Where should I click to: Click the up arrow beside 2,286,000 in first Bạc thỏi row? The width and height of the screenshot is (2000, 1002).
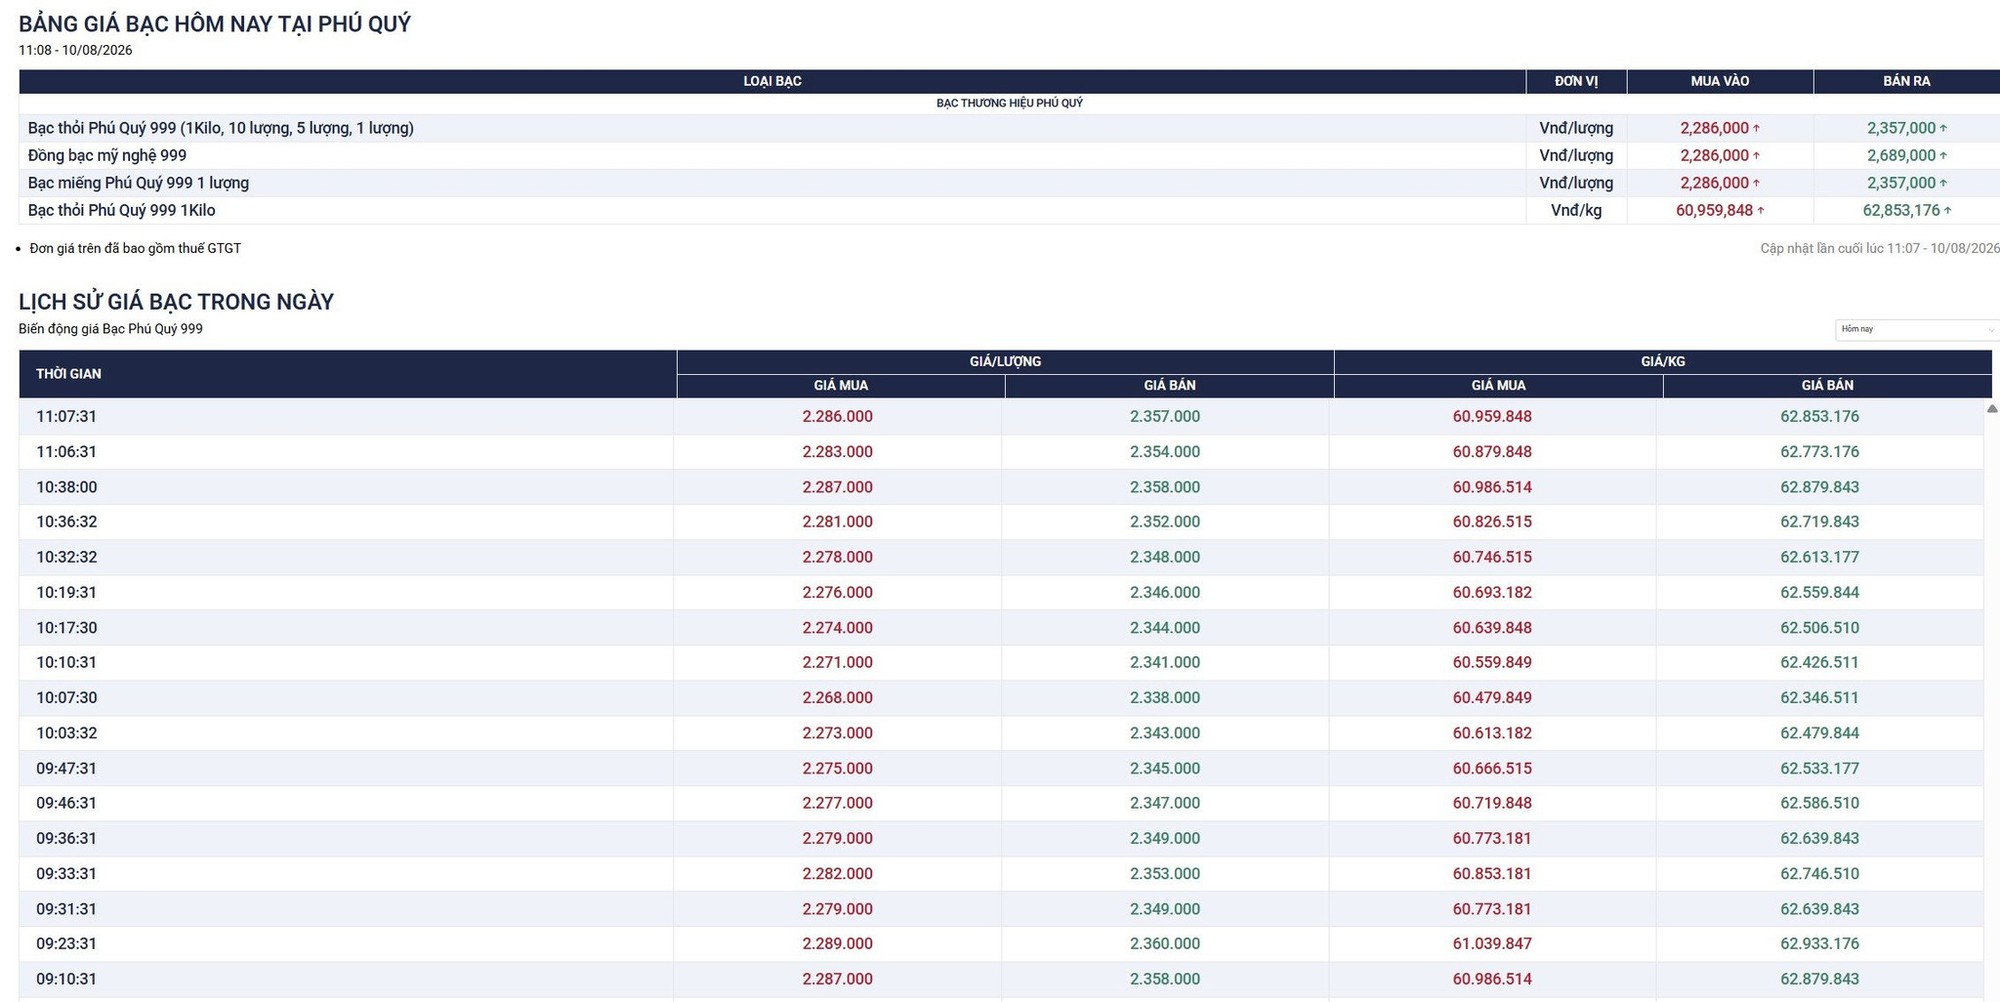1756,128
